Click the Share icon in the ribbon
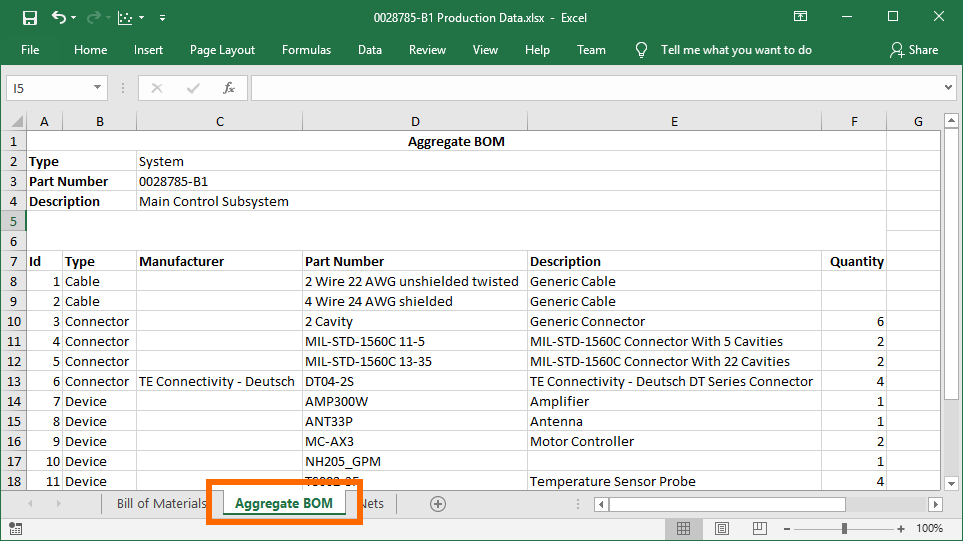Screen dimensions: 963x541 [x=914, y=50]
